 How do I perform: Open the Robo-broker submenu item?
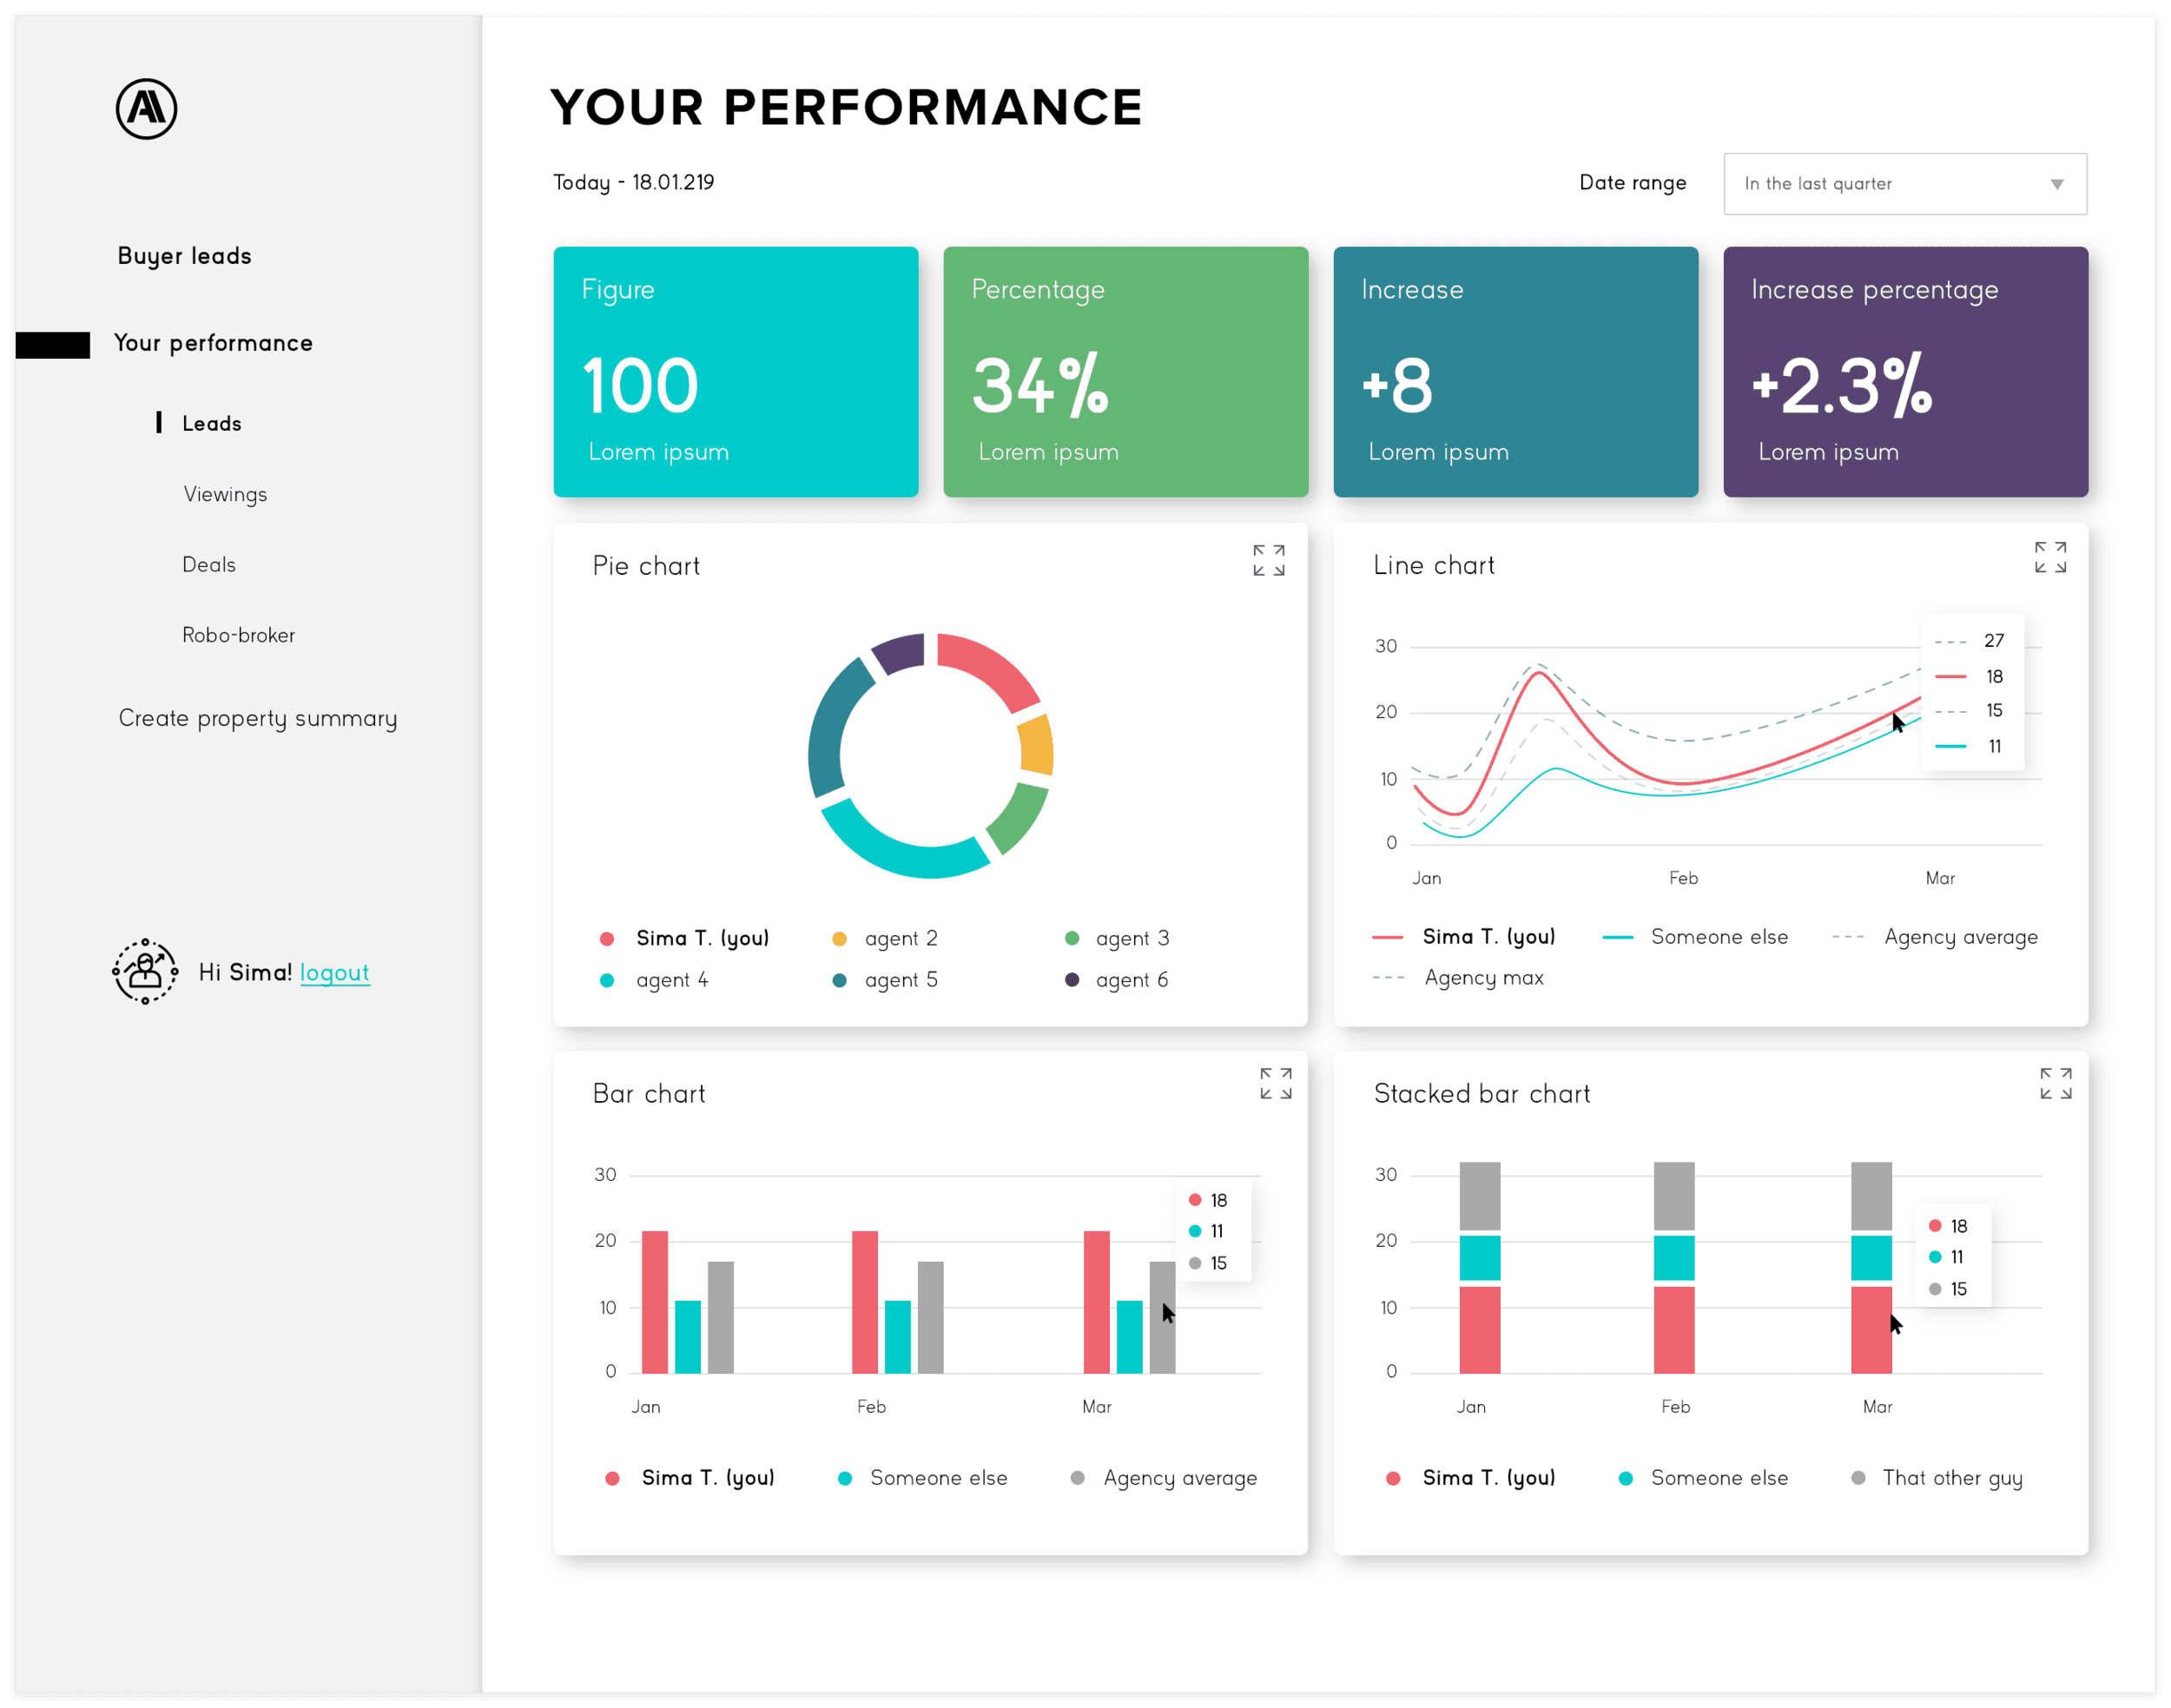coord(238,635)
